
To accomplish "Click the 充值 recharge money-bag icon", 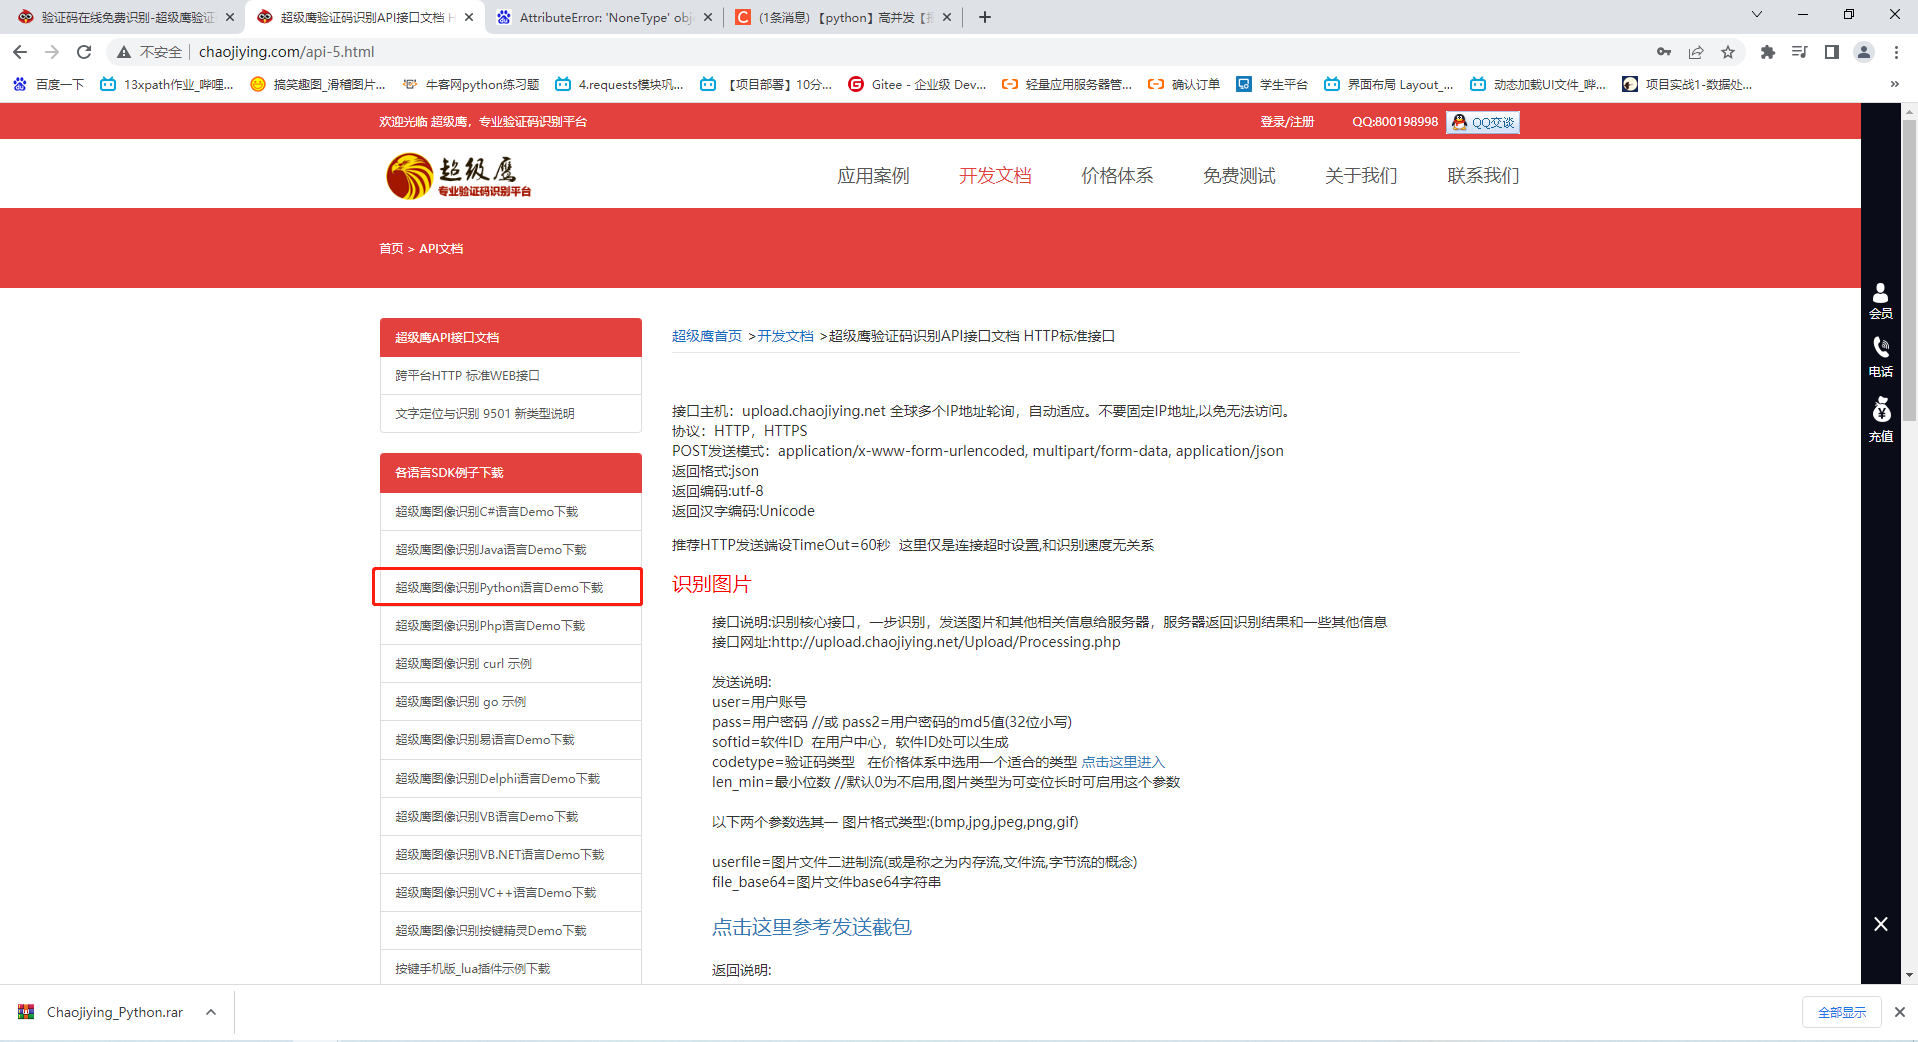I will click(x=1881, y=420).
